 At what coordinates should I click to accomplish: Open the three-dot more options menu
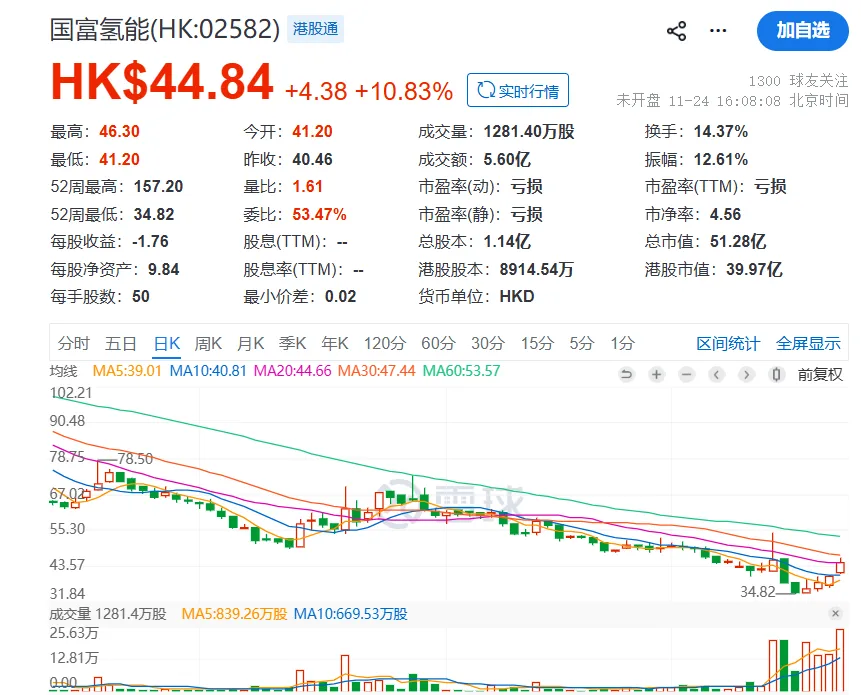[x=718, y=31]
